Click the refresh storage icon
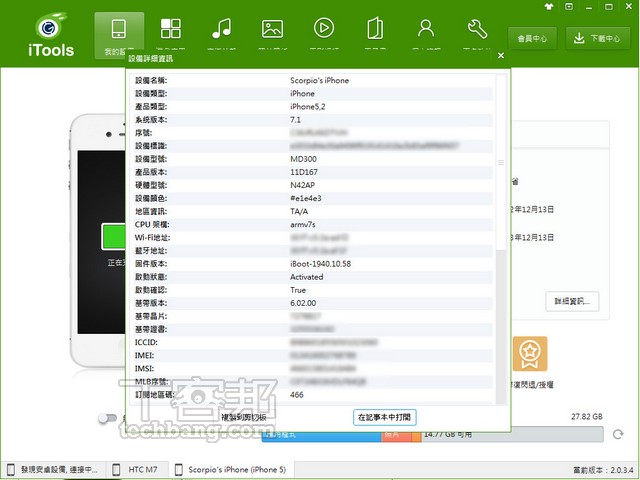Viewport: 640px width, 480px height. [x=618, y=434]
